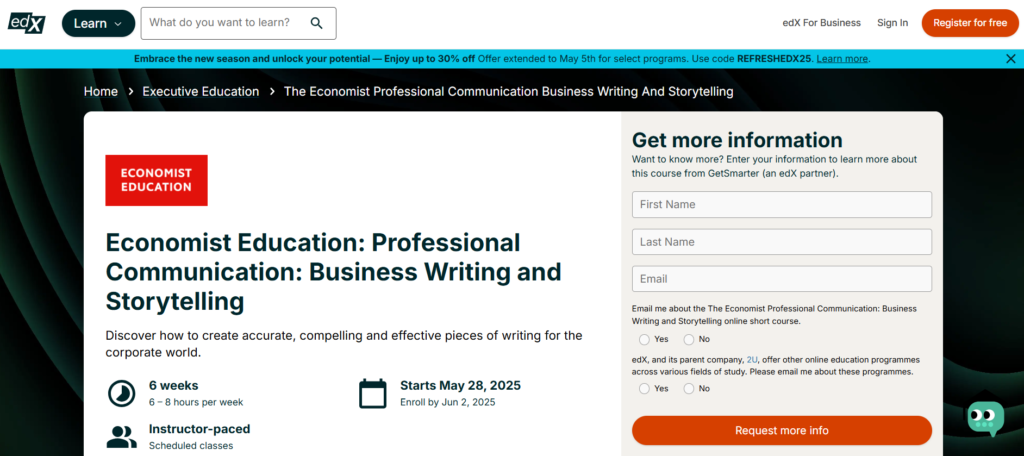Viewport: 1024px width, 456px height.
Task: Click the edX logo
Action: [27, 23]
